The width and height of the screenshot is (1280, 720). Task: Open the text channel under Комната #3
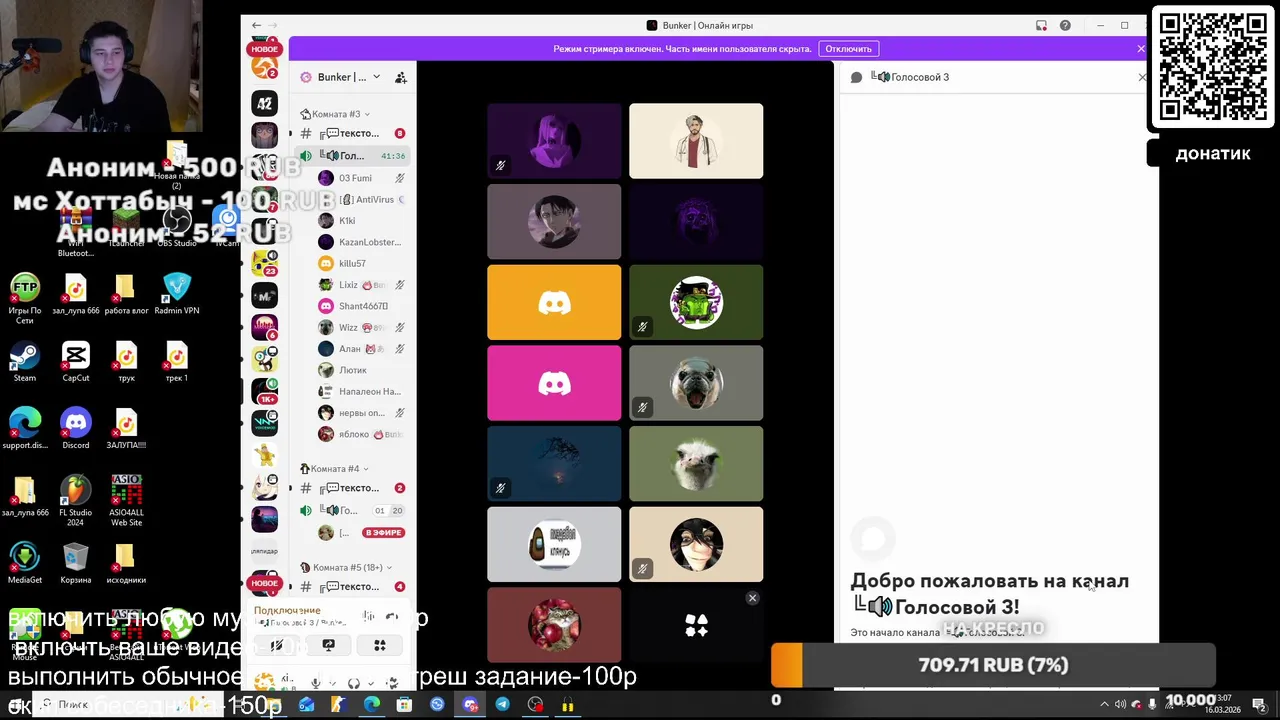354,133
